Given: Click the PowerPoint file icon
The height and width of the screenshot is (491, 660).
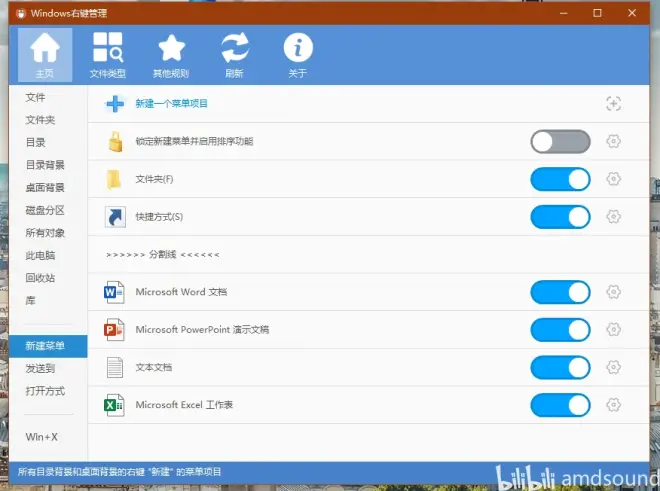Looking at the screenshot, I should tap(114, 330).
